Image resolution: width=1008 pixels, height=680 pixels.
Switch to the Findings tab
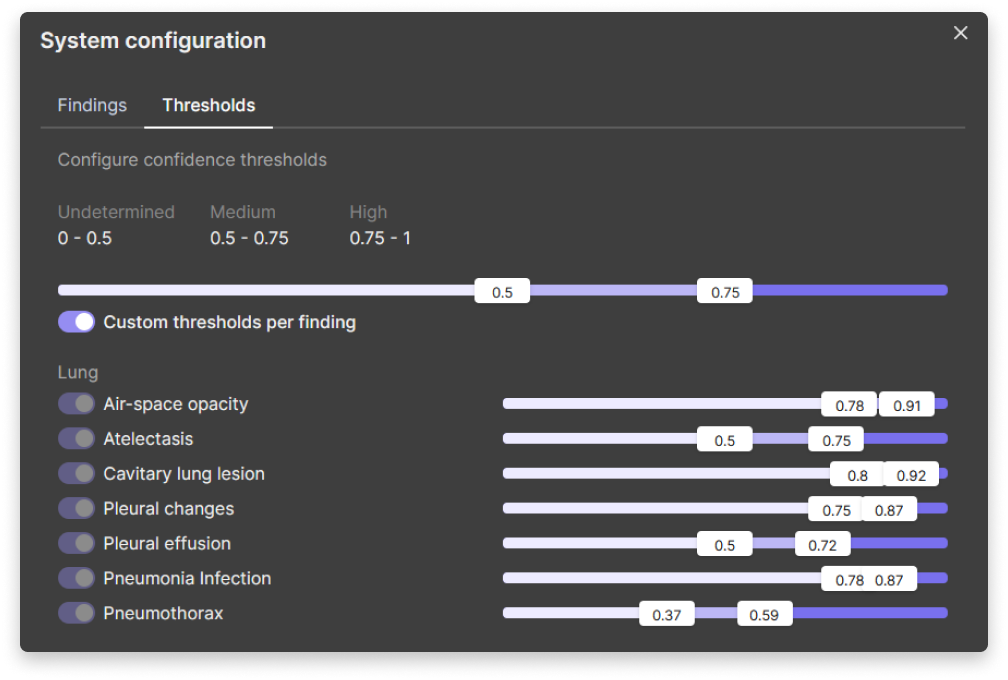tap(92, 105)
